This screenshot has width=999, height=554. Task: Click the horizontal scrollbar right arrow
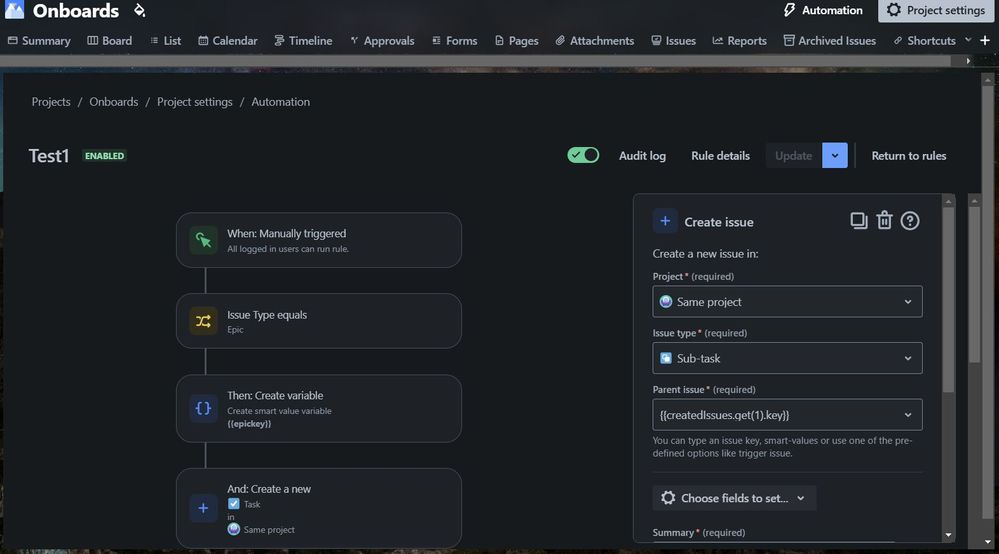tap(968, 61)
